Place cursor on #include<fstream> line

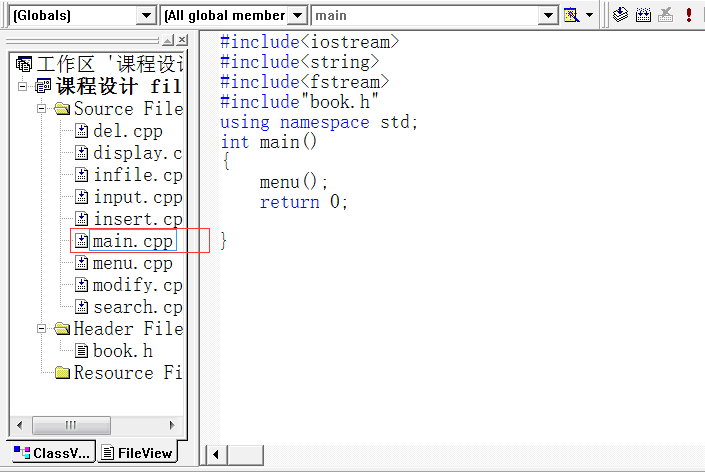click(304, 82)
